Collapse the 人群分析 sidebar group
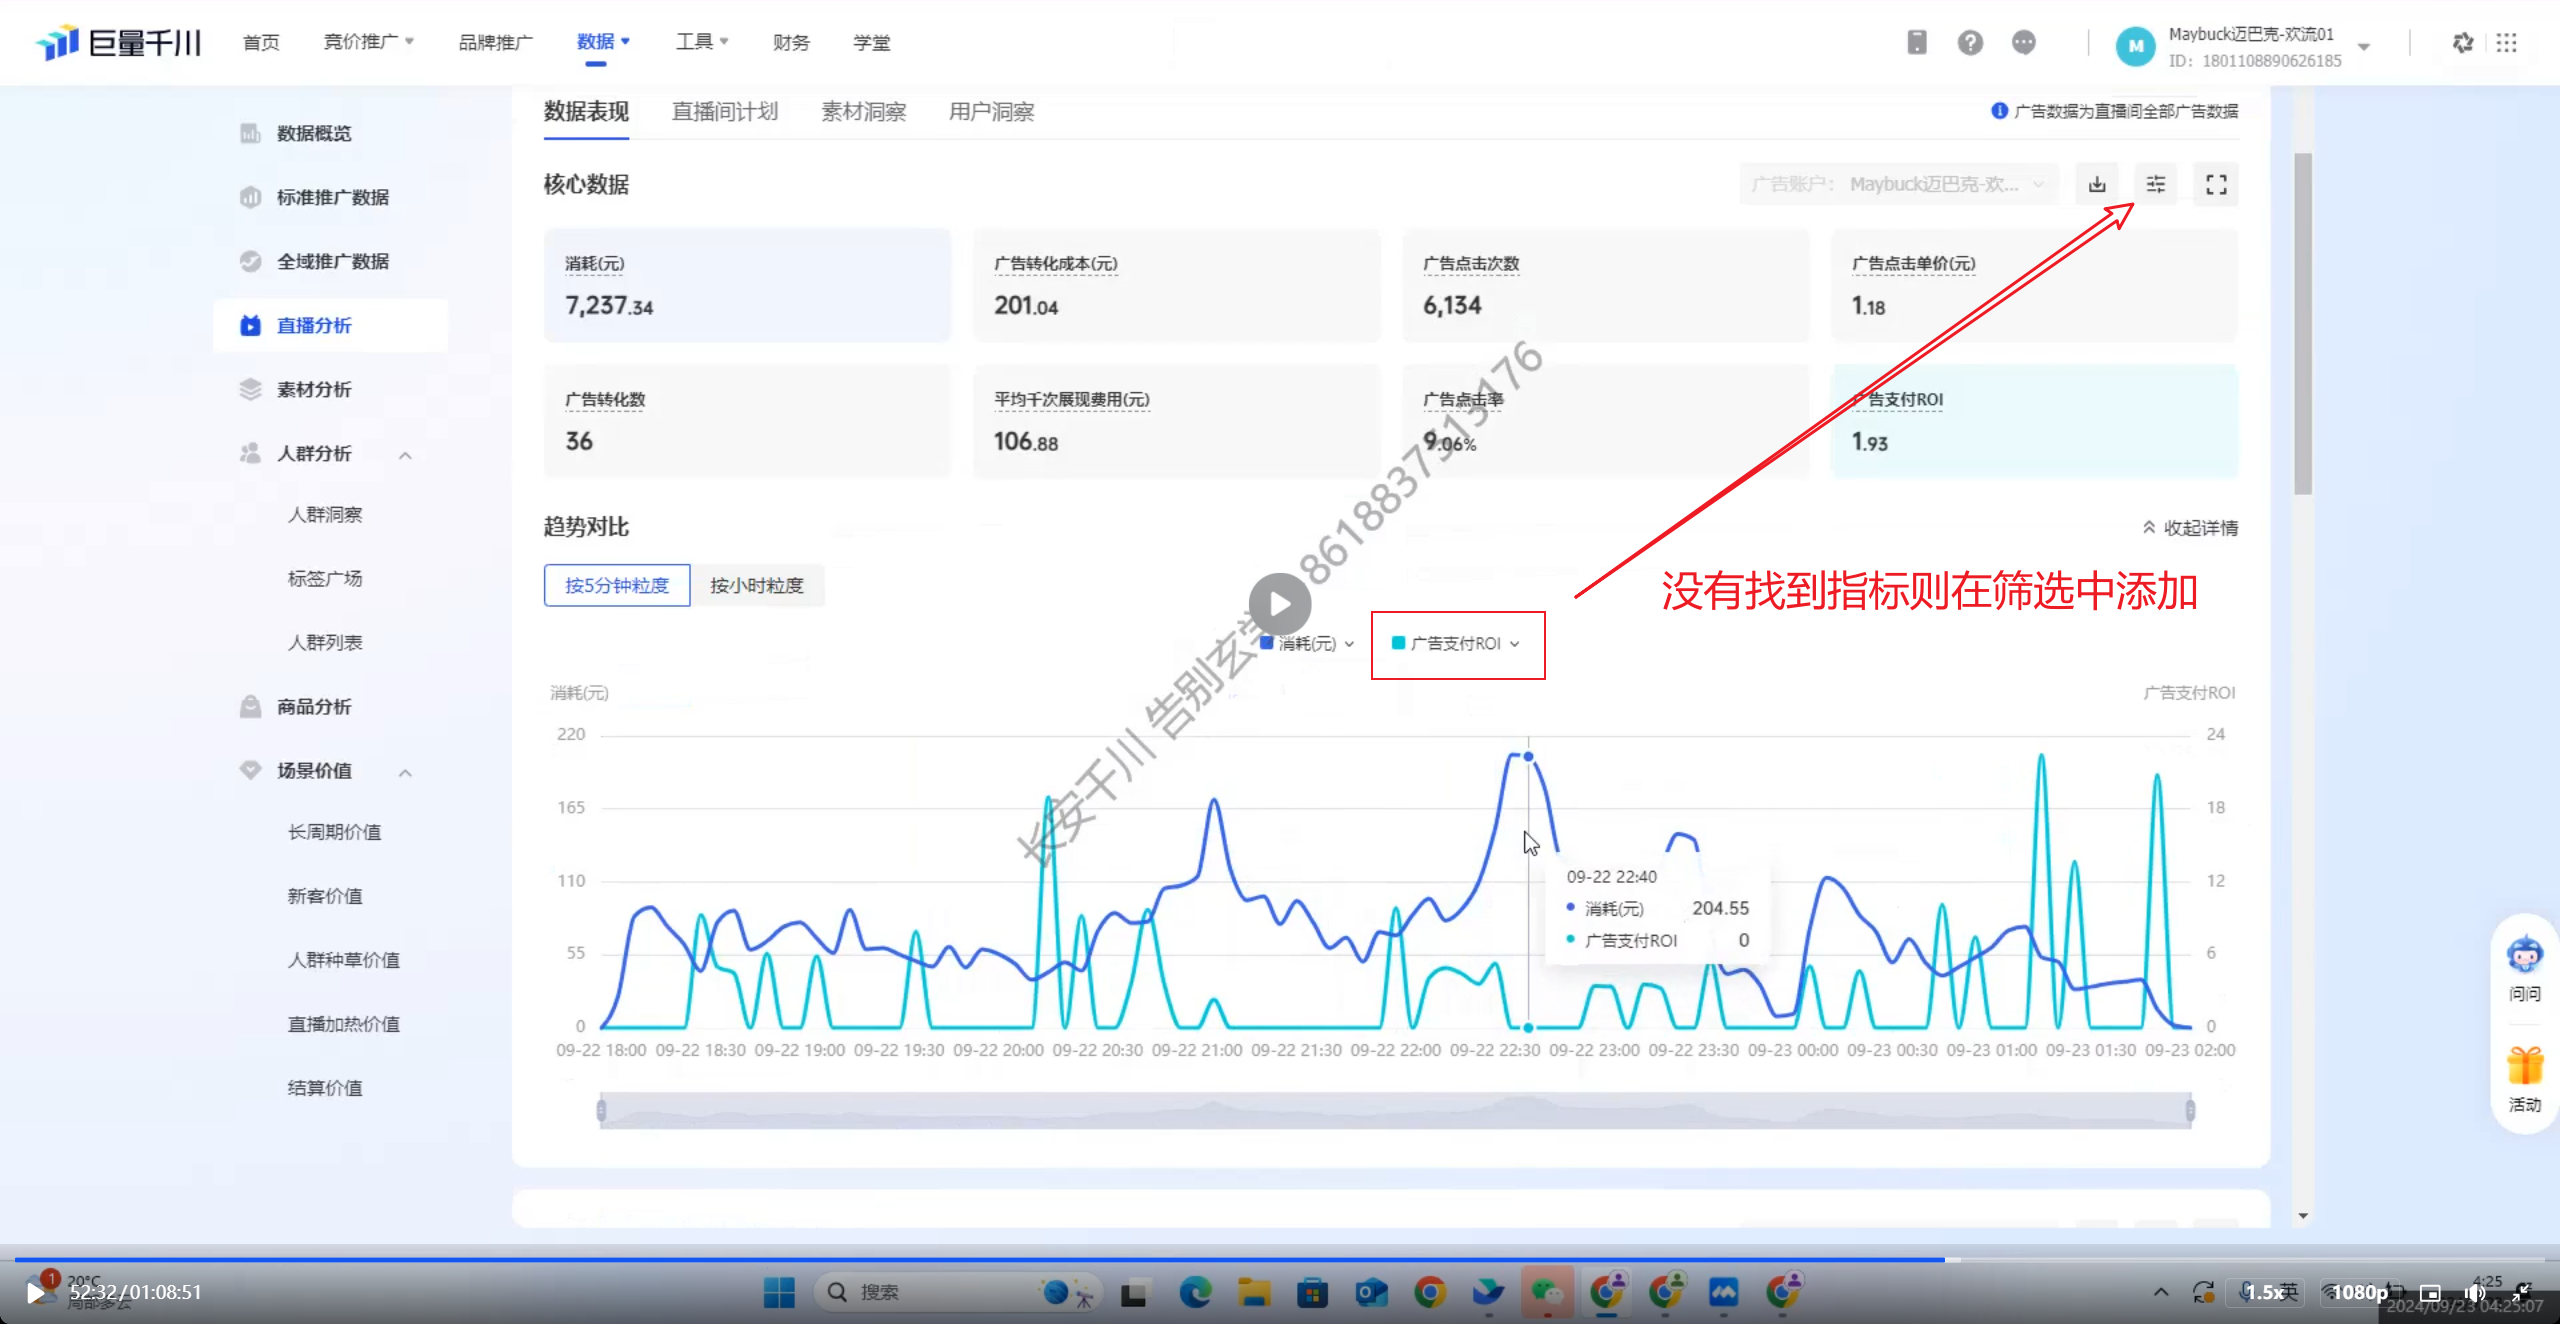Viewport: 2560px width, 1324px height. (x=405, y=455)
